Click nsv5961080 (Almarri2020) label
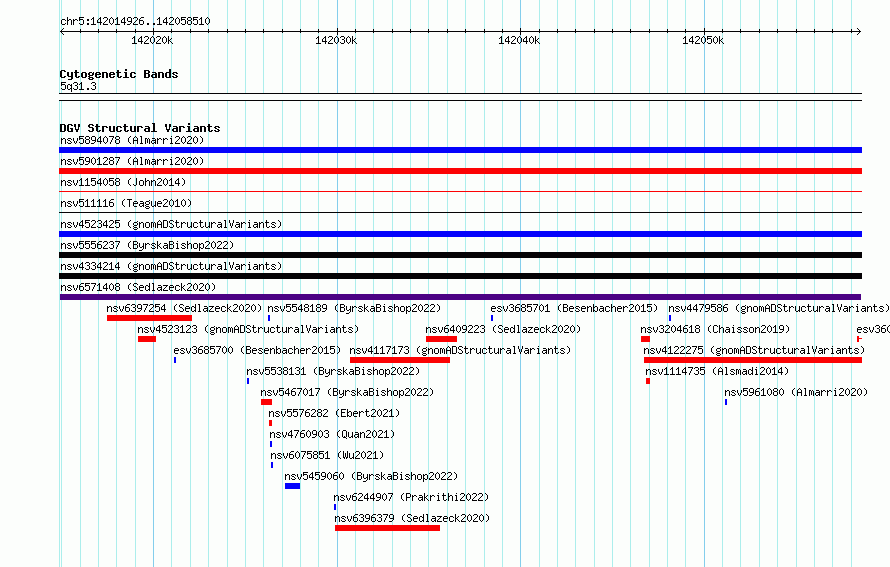This screenshot has width=890, height=567. pyautogui.click(x=796, y=392)
